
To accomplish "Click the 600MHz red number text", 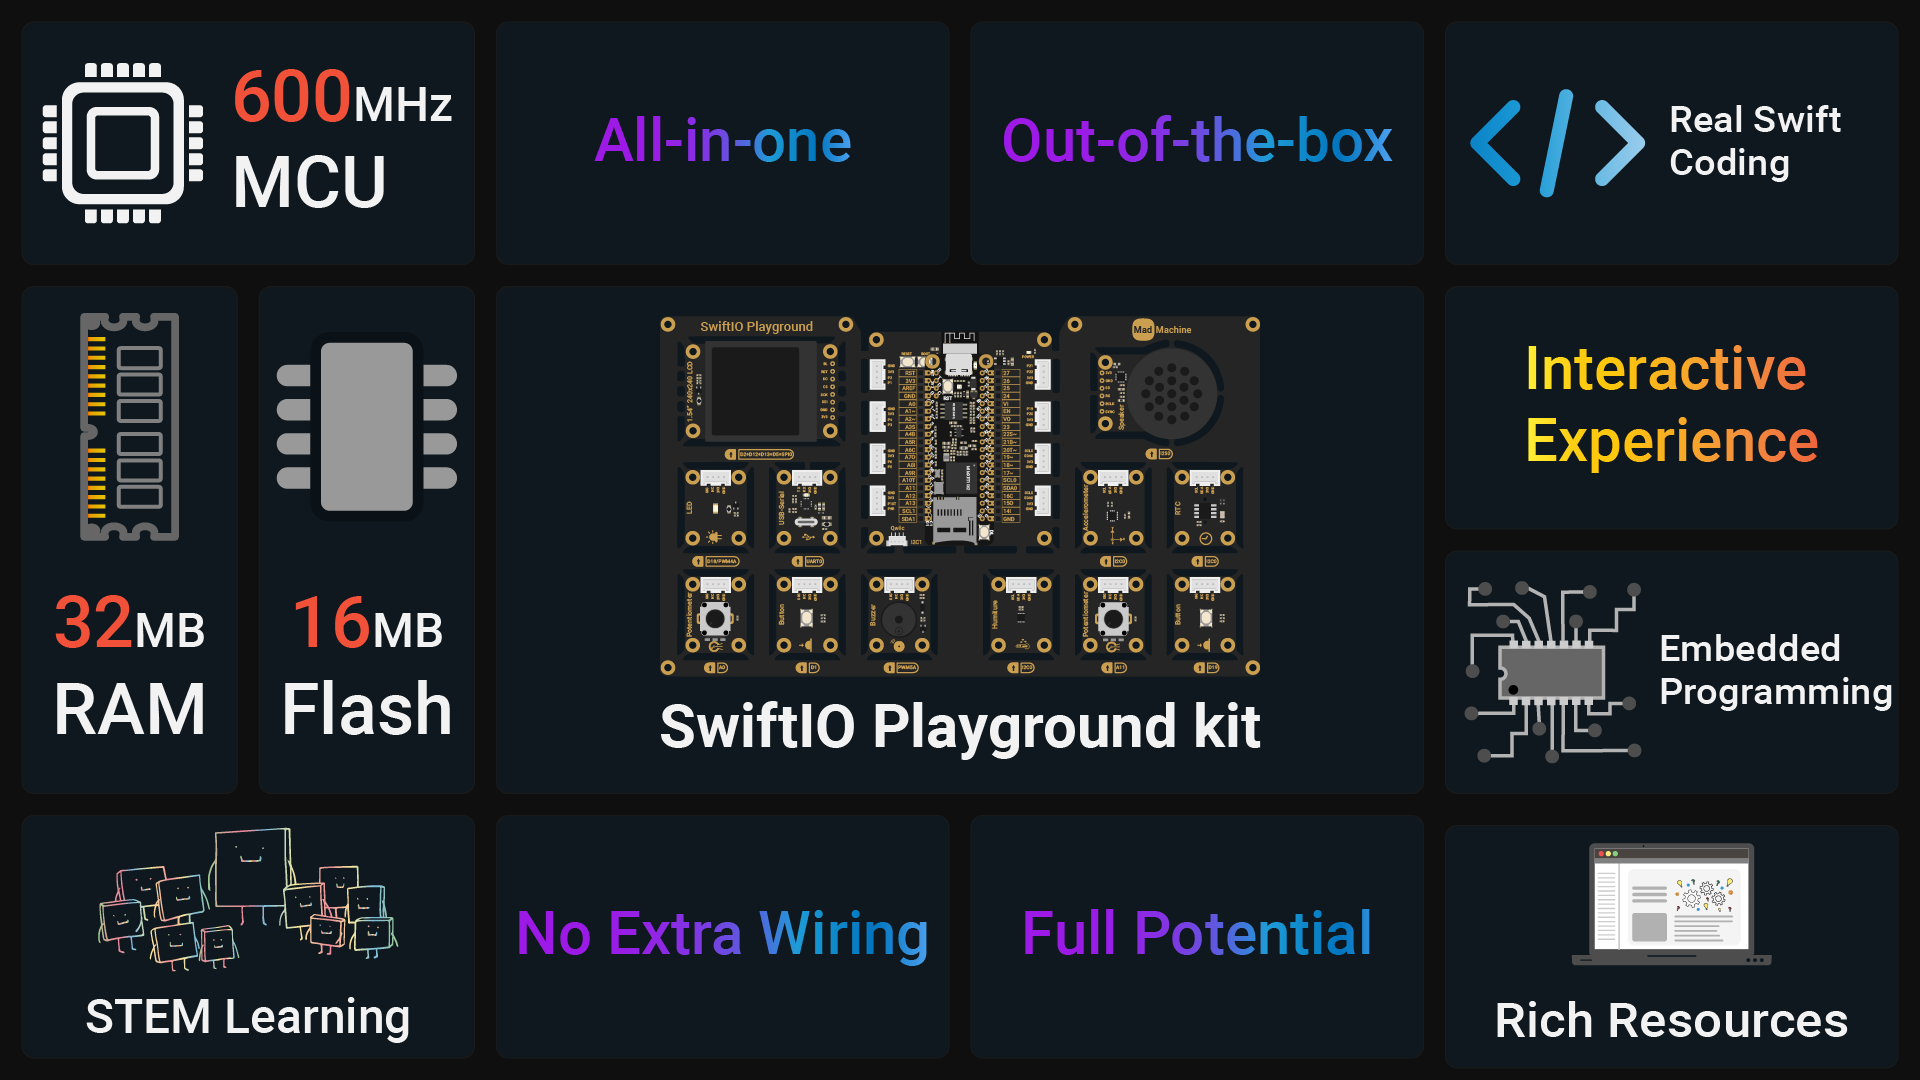I will pyautogui.click(x=292, y=96).
